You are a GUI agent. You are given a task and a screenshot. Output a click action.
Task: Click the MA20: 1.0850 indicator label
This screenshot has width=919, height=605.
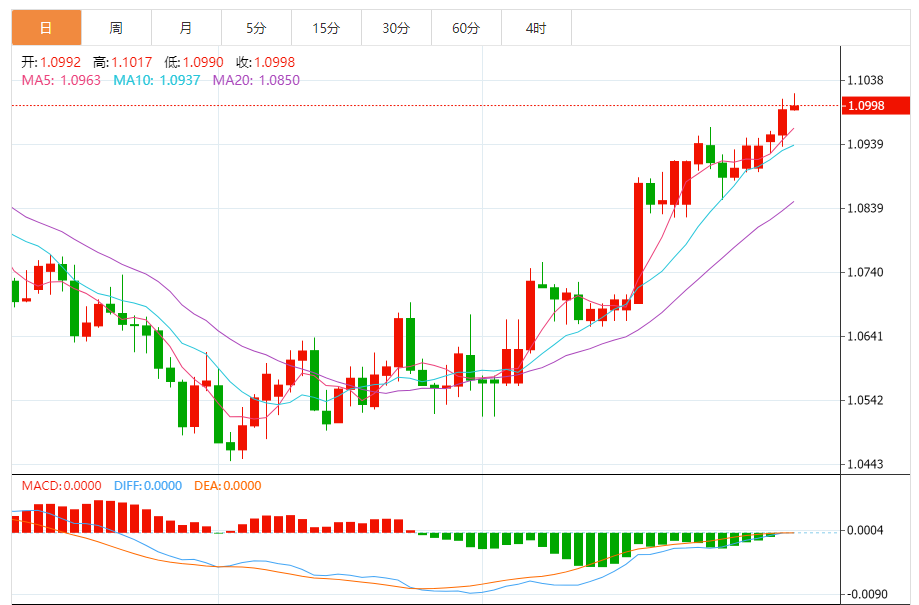pyautogui.click(x=256, y=80)
